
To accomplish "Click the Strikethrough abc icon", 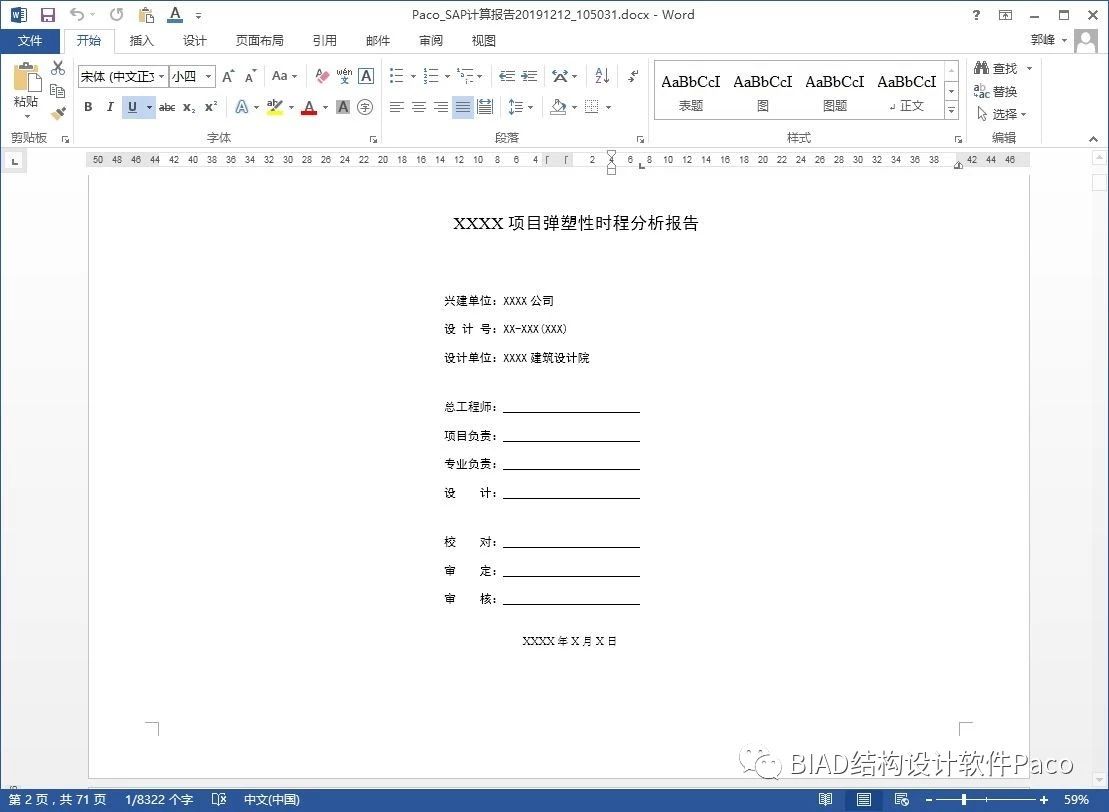I will coord(167,107).
